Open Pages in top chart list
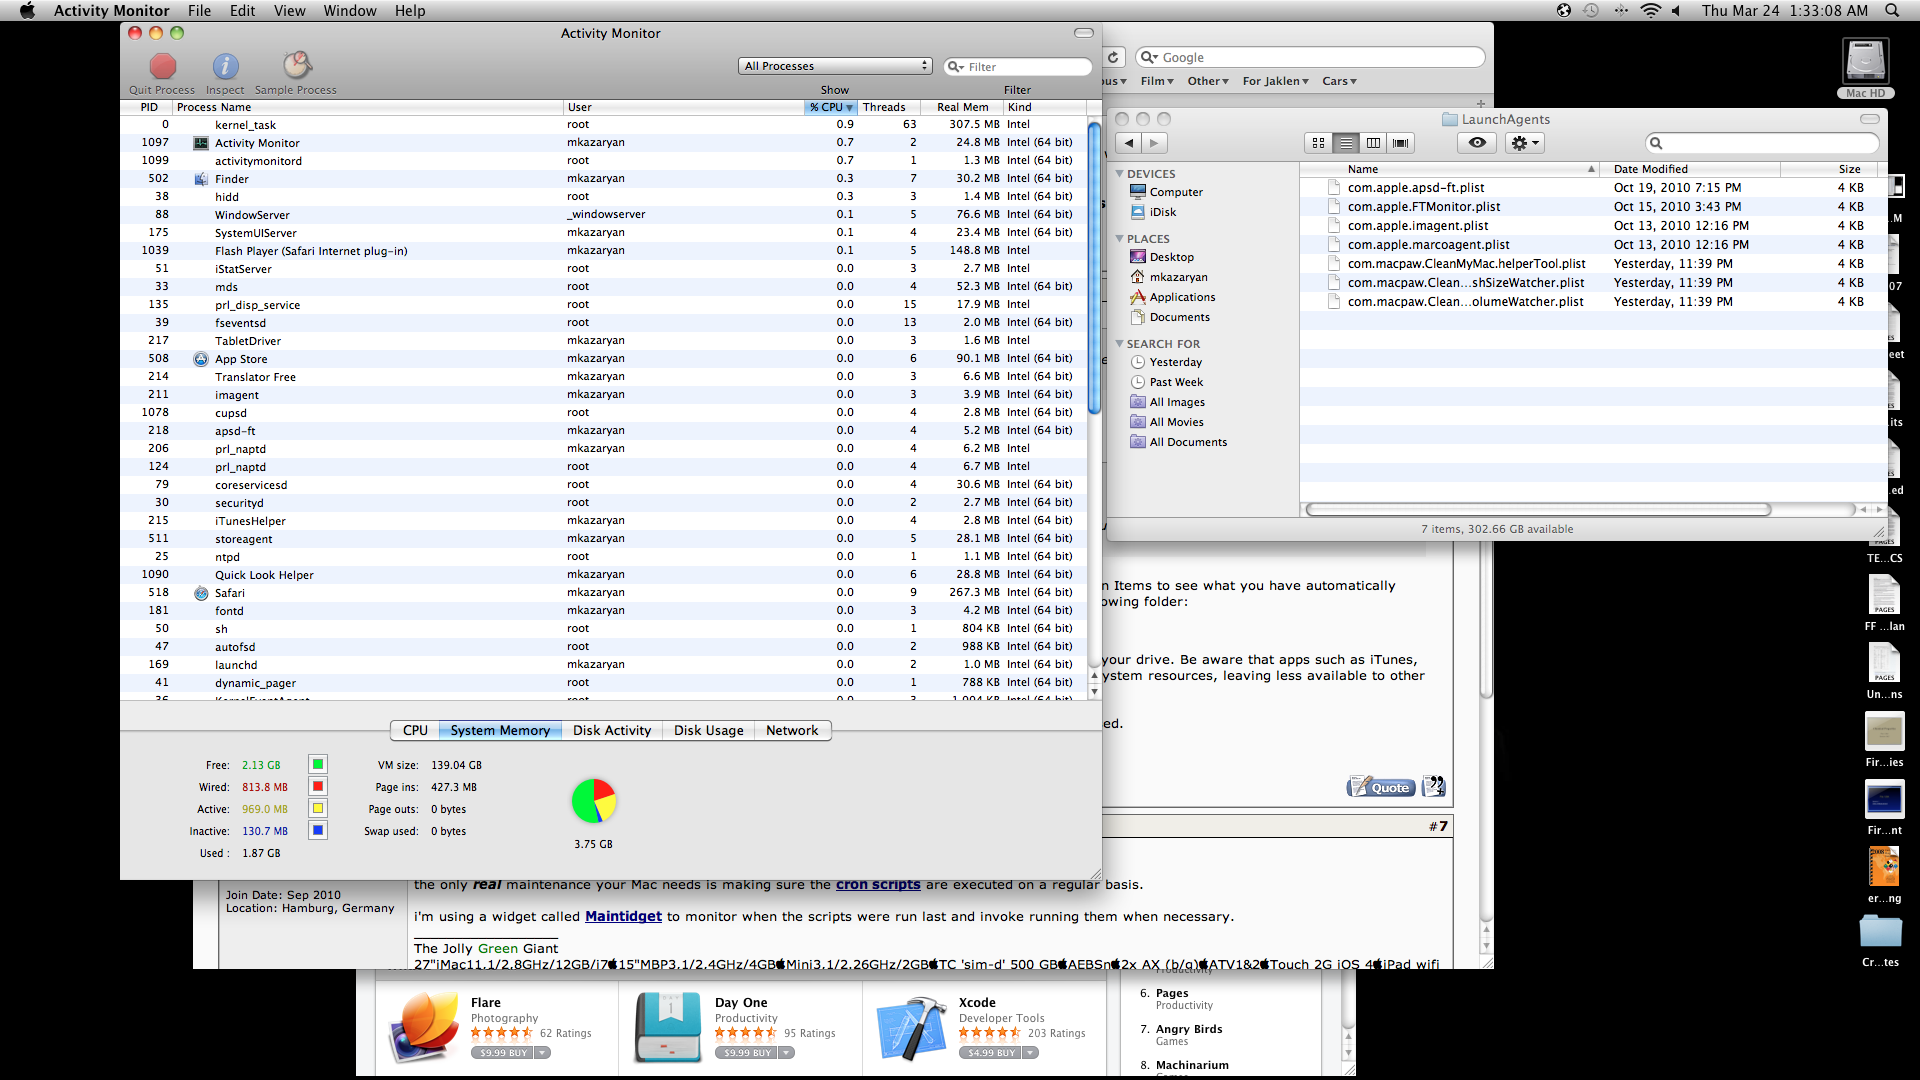 click(1172, 993)
